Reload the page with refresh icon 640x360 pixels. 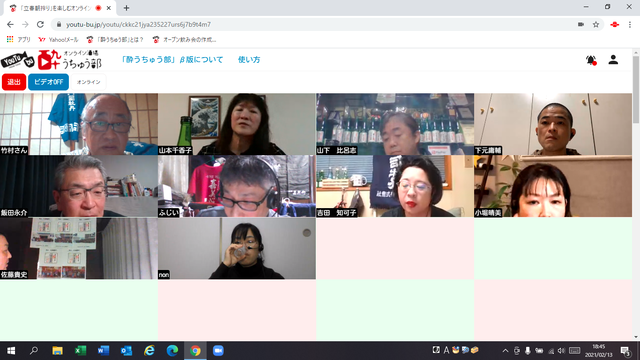[x=40, y=24]
